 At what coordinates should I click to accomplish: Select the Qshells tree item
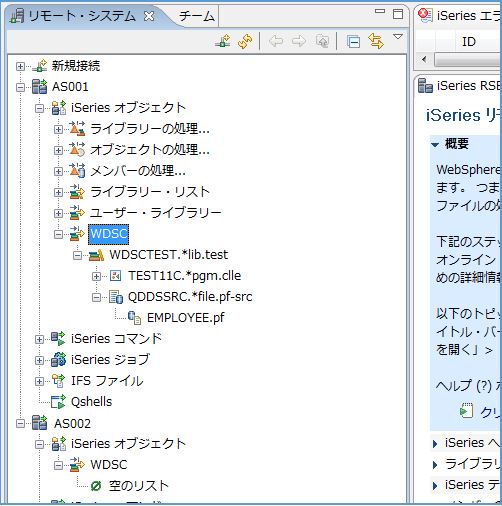(x=91, y=402)
